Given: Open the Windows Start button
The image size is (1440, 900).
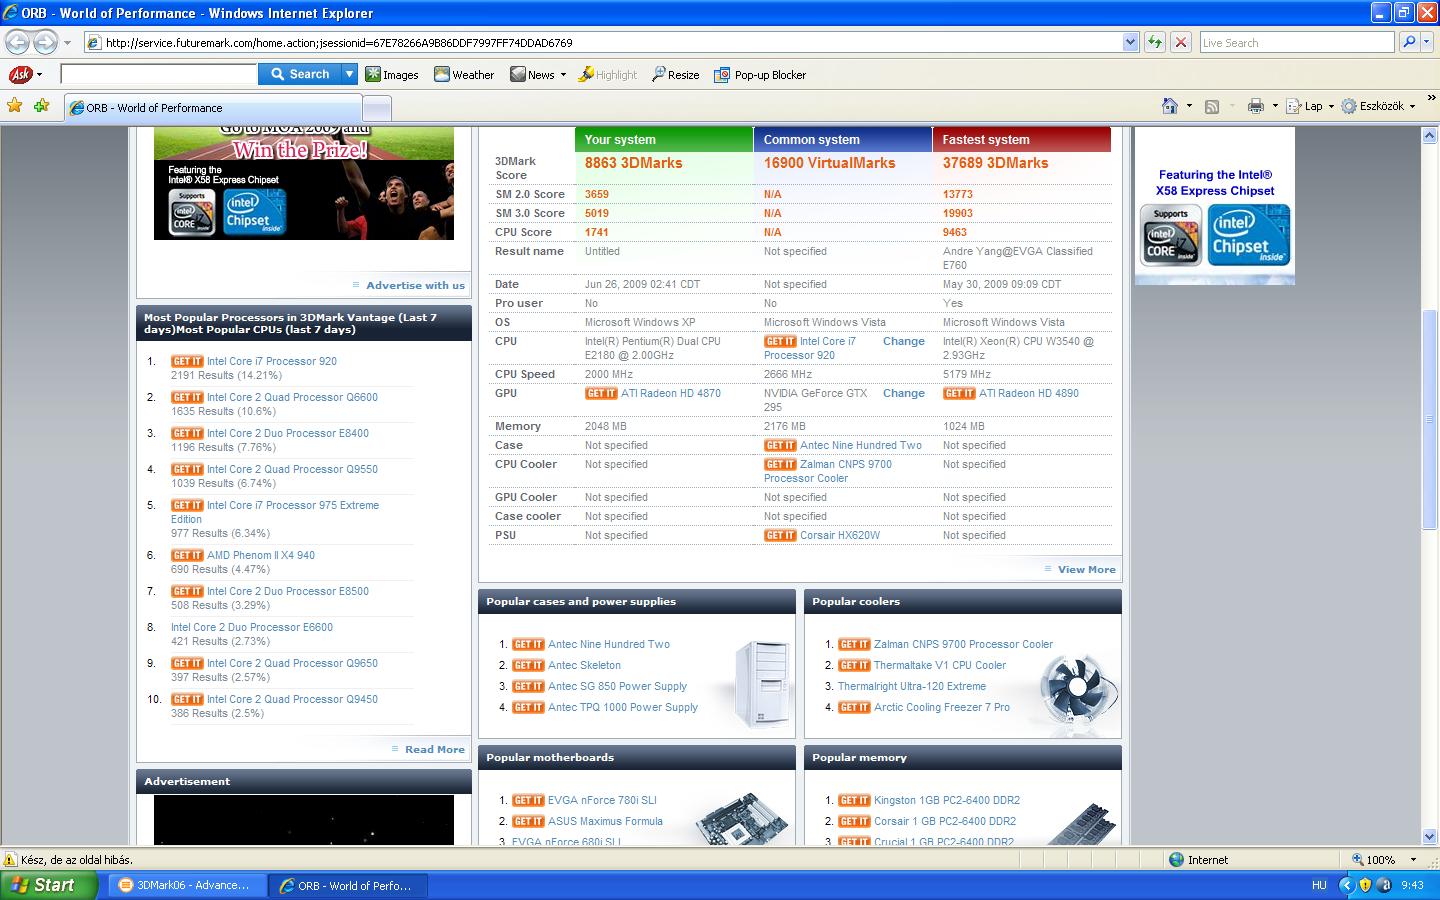Looking at the screenshot, I should coord(48,885).
